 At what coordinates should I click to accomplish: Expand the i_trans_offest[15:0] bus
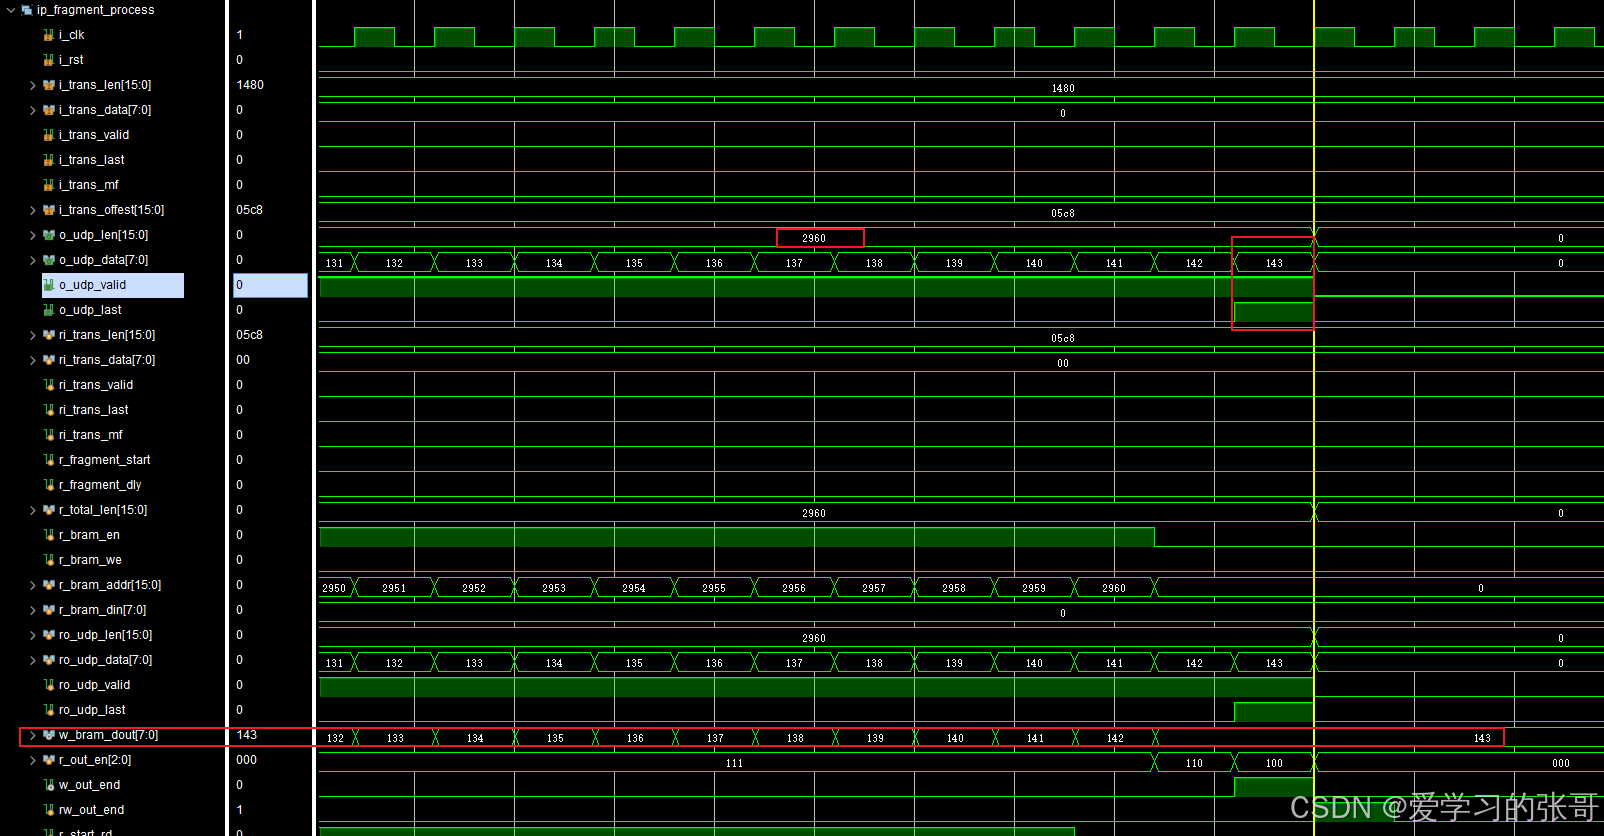[x=33, y=210]
